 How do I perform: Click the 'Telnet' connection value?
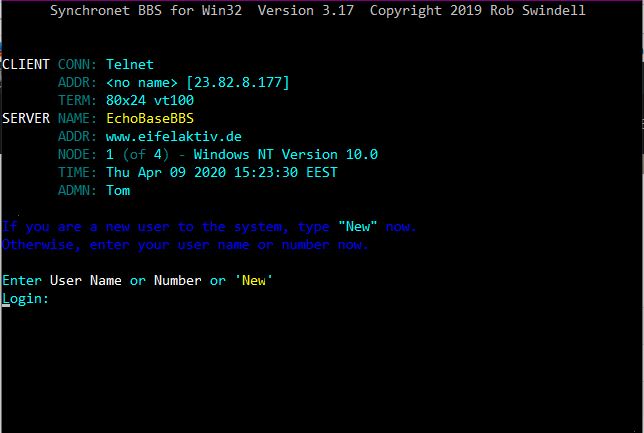pos(130,64)
